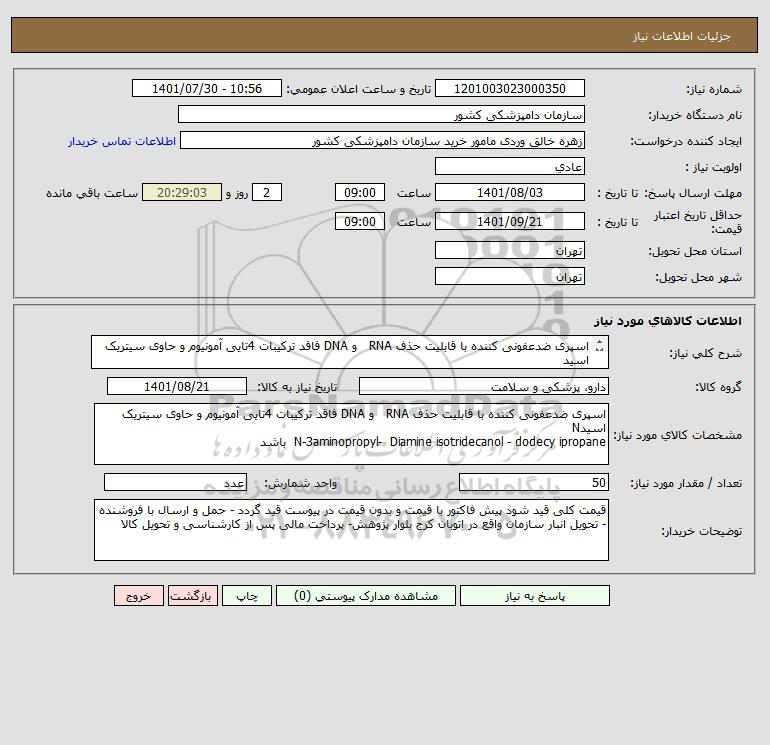Click the تعداد / مقدار مورد نیاز label
Screen dimensions: 770x745
point(686,483)
